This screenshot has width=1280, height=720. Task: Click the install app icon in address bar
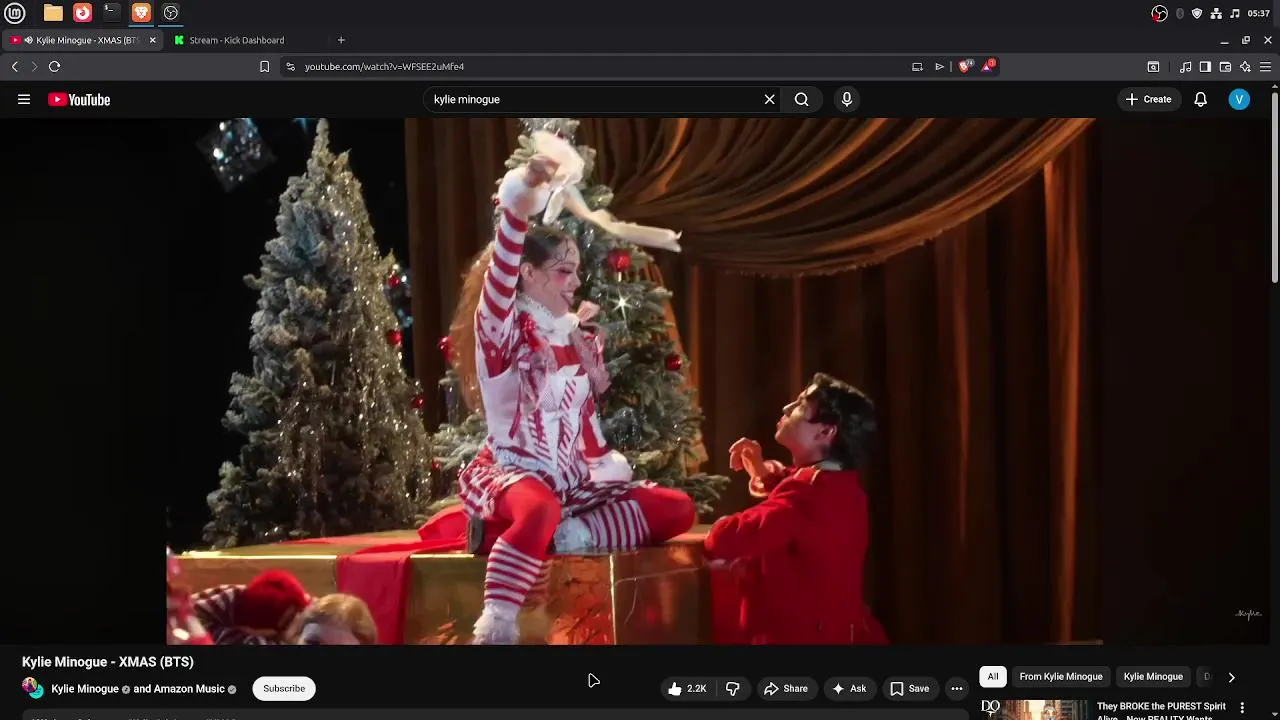pos(917,66)
